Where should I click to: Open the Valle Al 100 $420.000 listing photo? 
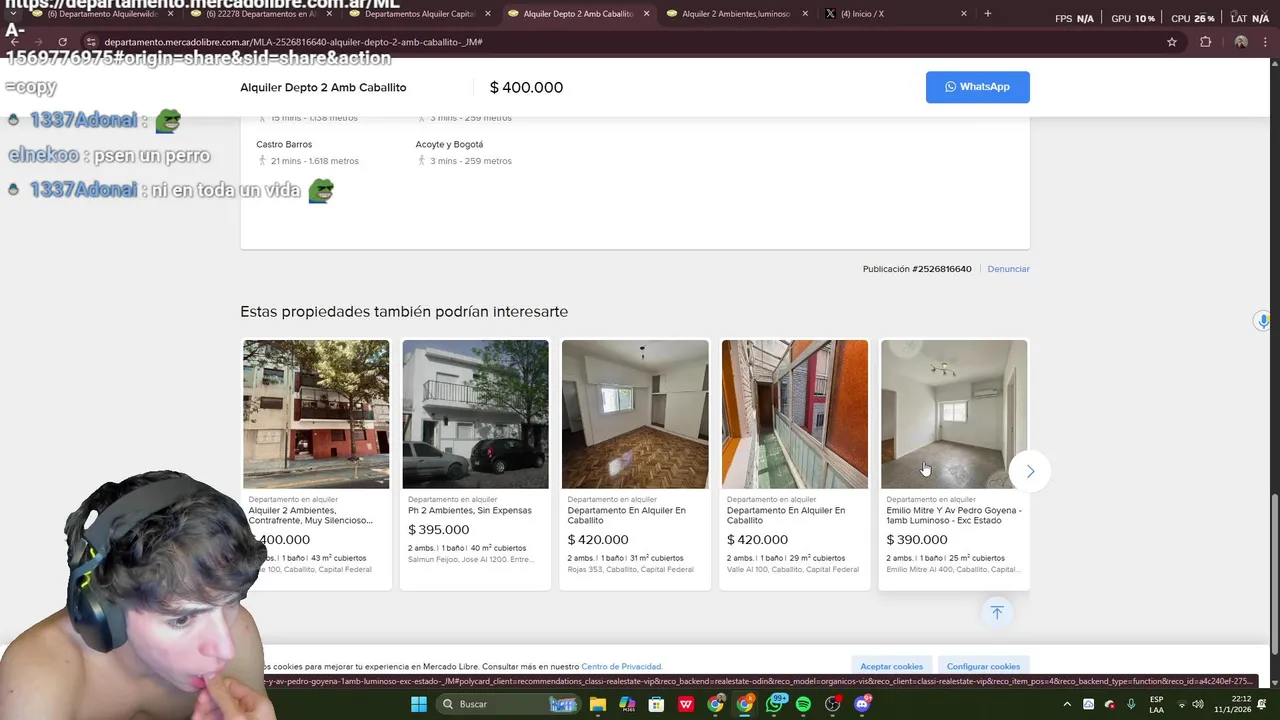[x=795, y=414]
